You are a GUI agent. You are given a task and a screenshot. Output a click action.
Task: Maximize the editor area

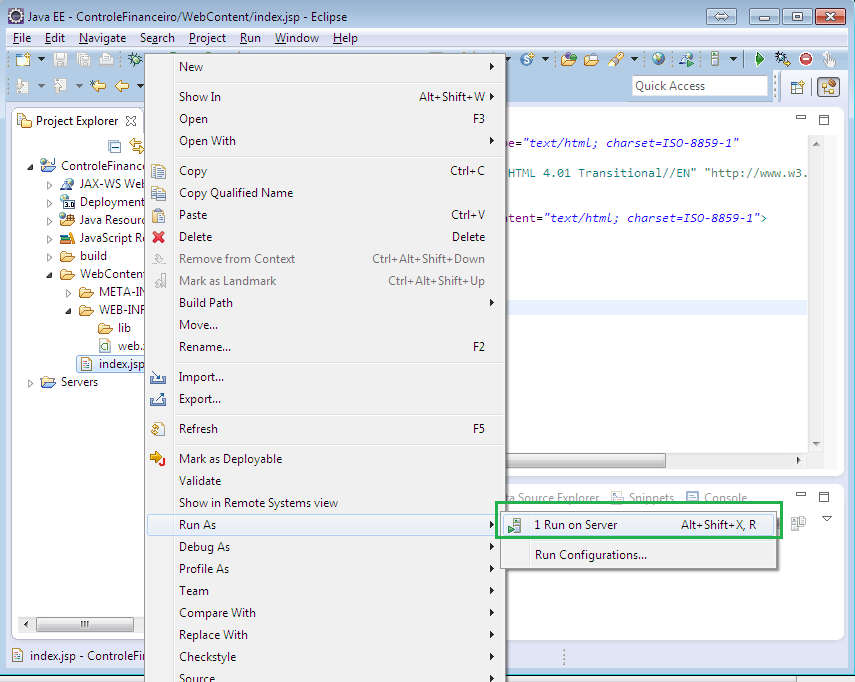click(824, 119)
